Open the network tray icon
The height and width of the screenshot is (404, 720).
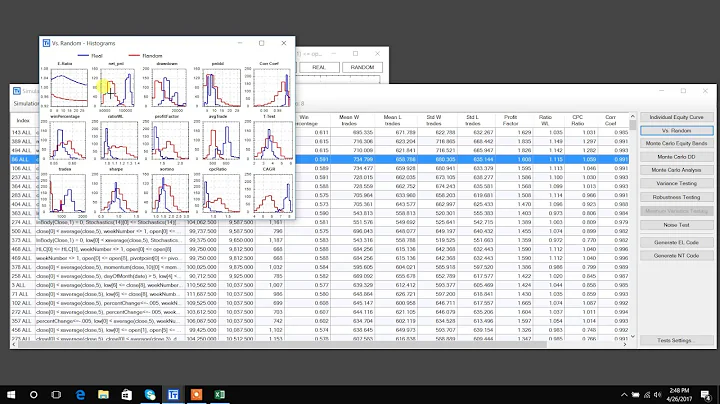(x=647, y=395)
